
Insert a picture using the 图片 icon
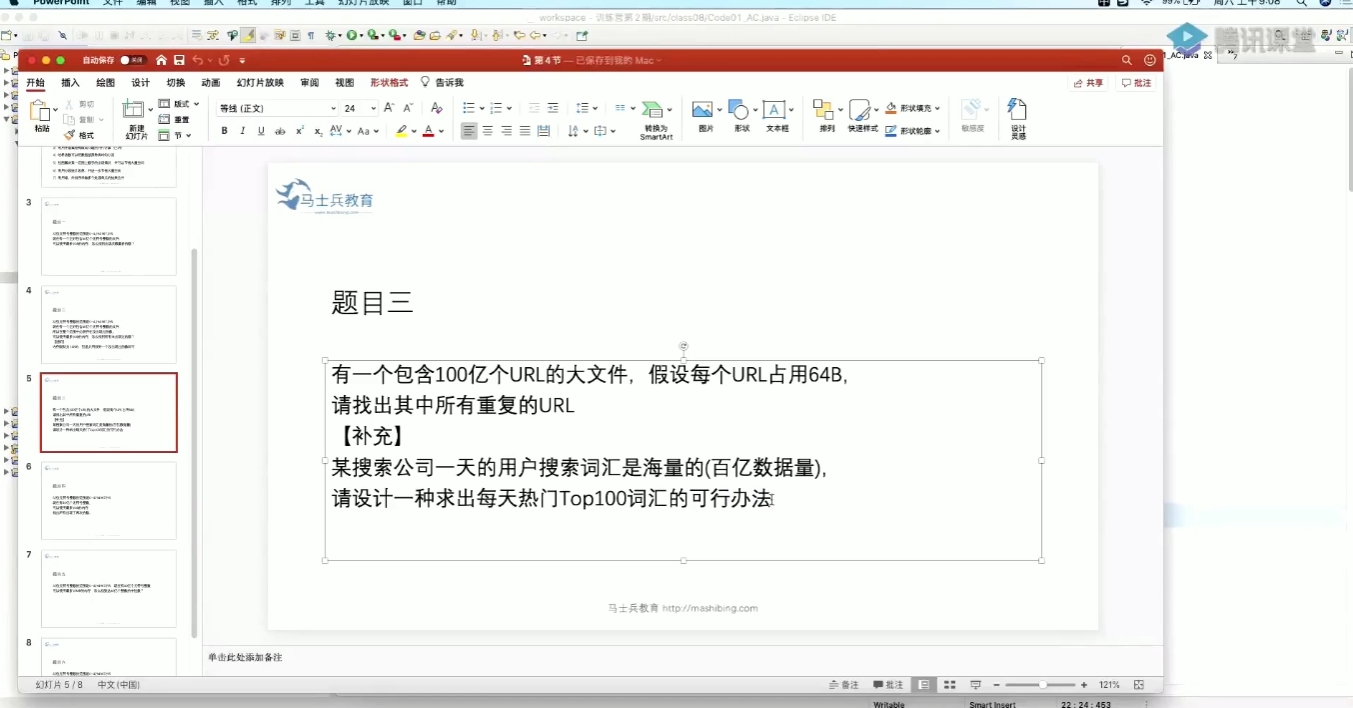(702, 110)
